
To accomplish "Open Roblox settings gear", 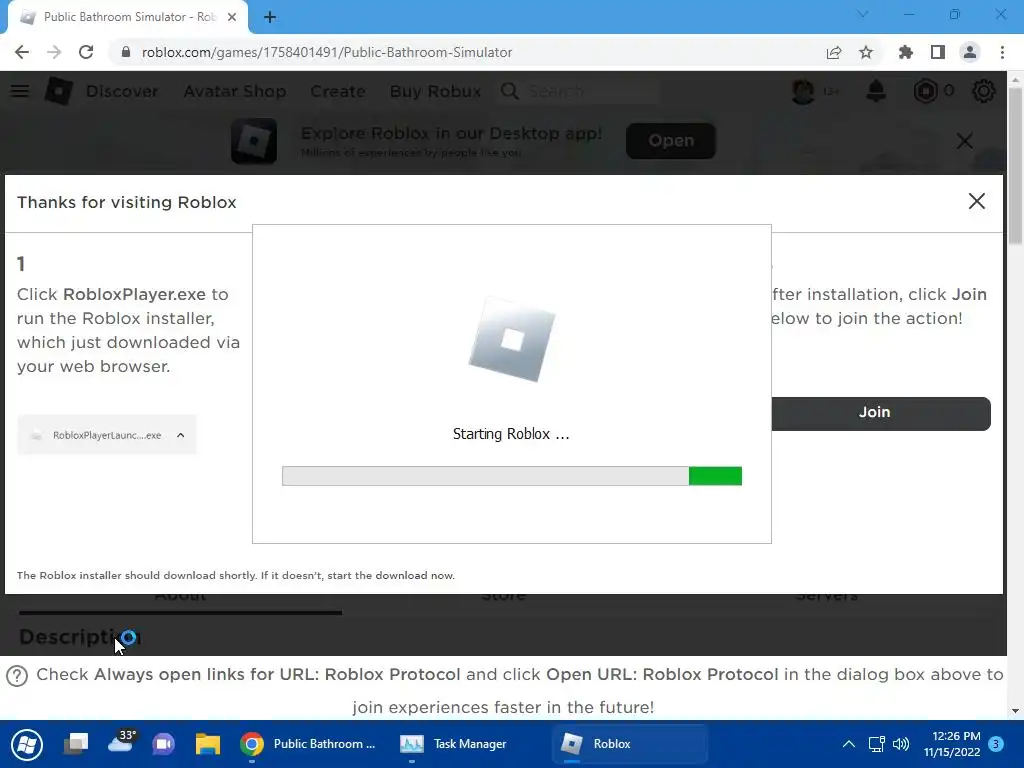I will coord(984,91).
